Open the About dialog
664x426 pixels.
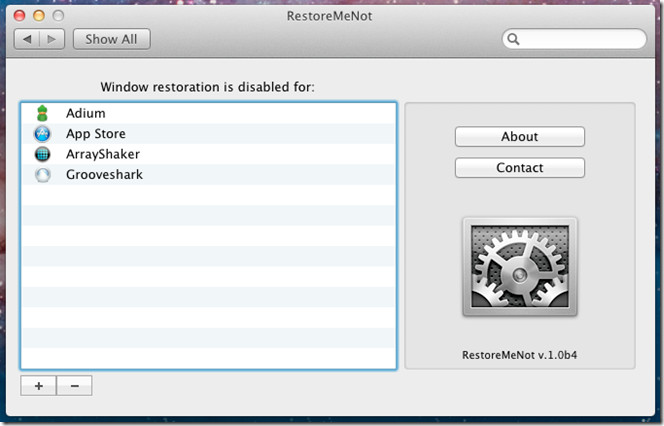click(x=520, y=137)
